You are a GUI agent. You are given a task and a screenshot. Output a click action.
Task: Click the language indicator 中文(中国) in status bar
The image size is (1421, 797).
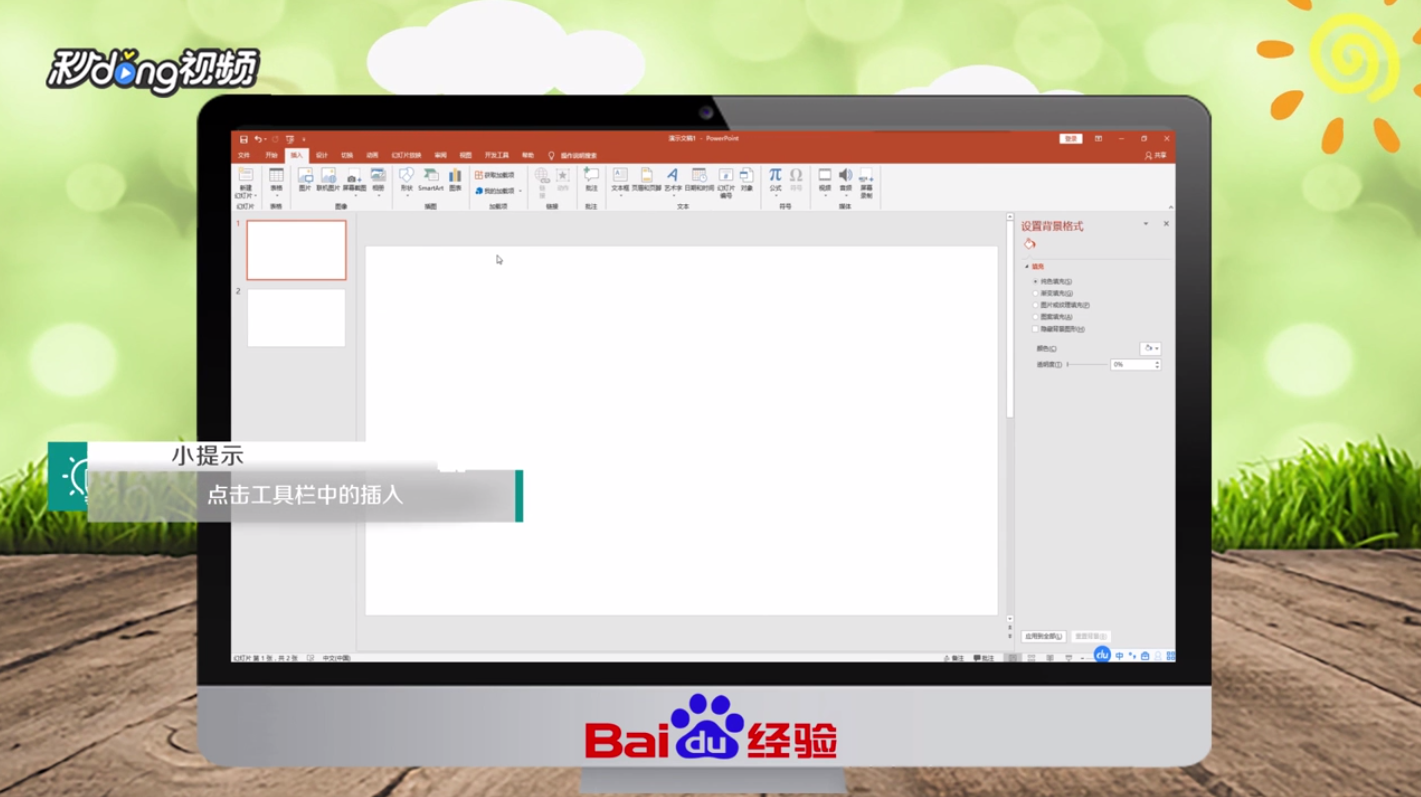336,658
